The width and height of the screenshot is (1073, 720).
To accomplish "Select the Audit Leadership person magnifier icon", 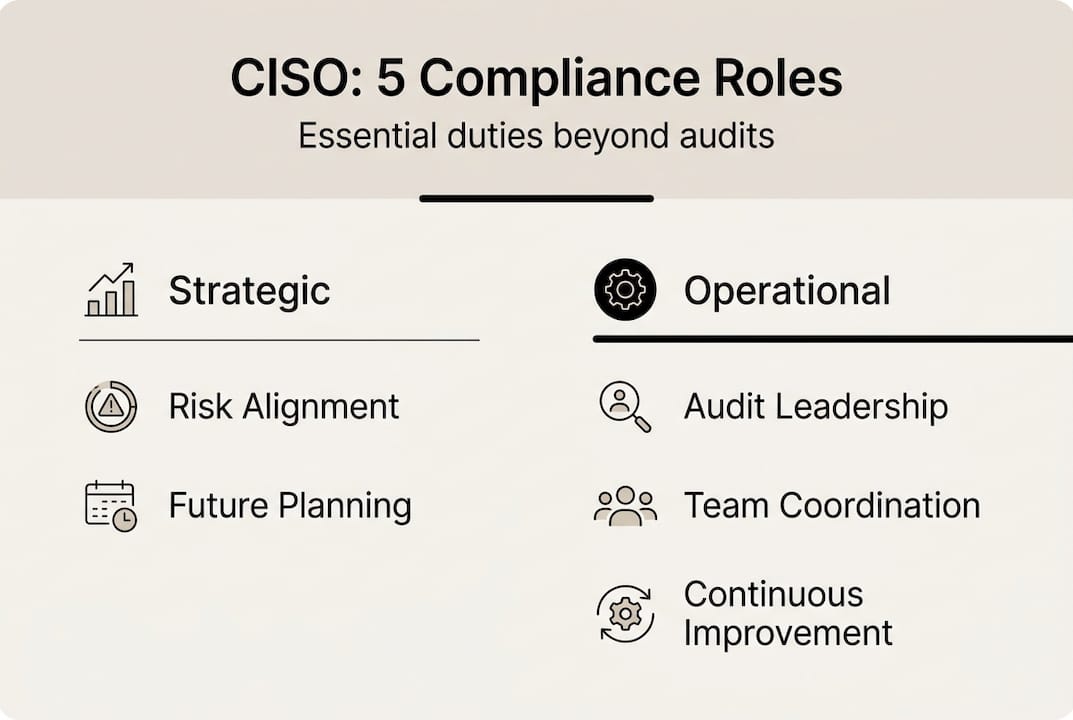I will coord(625,407).
